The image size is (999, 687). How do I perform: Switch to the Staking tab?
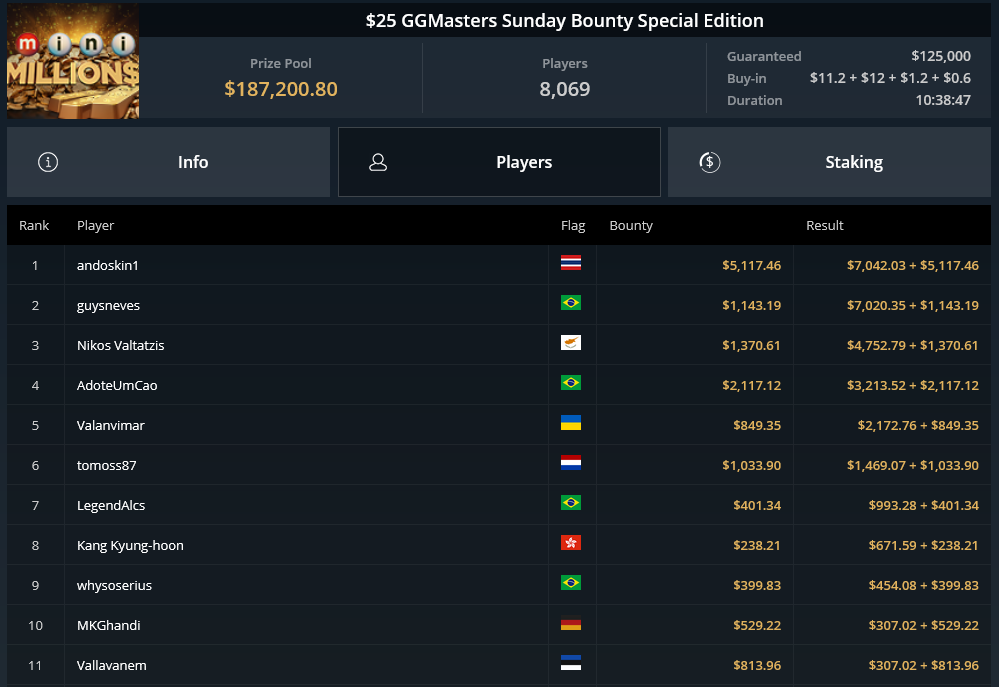click(x=829, y=162)
